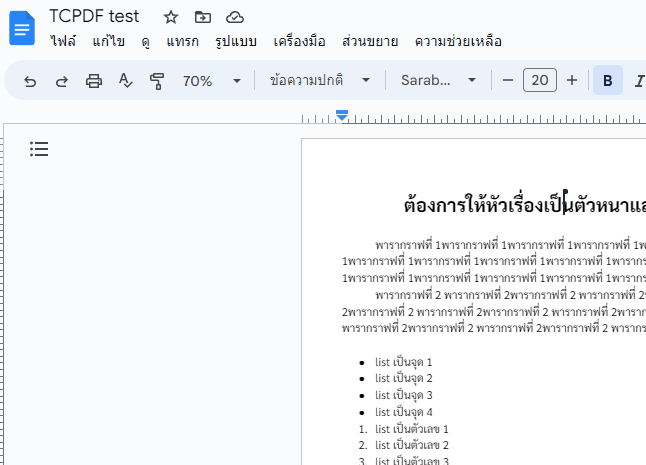Click numbered item 'list เป็นตัวเลข 2'
Screen dimensions: 646x465
(x=412, y=445)
